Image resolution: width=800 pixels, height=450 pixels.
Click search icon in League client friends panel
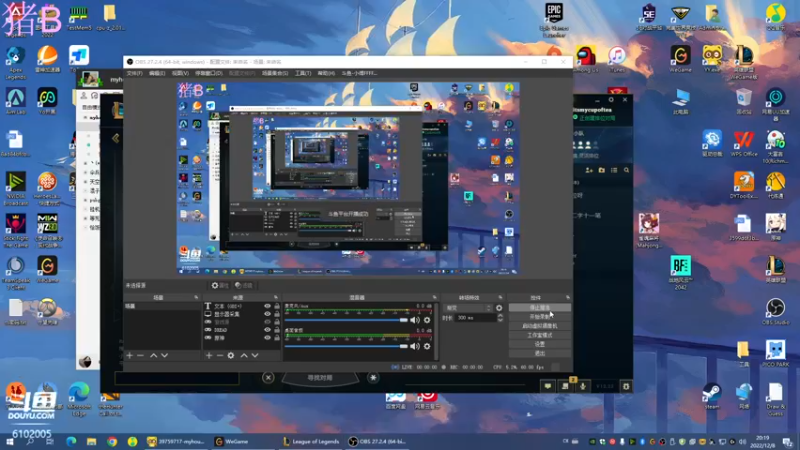(x=627, y=170)
